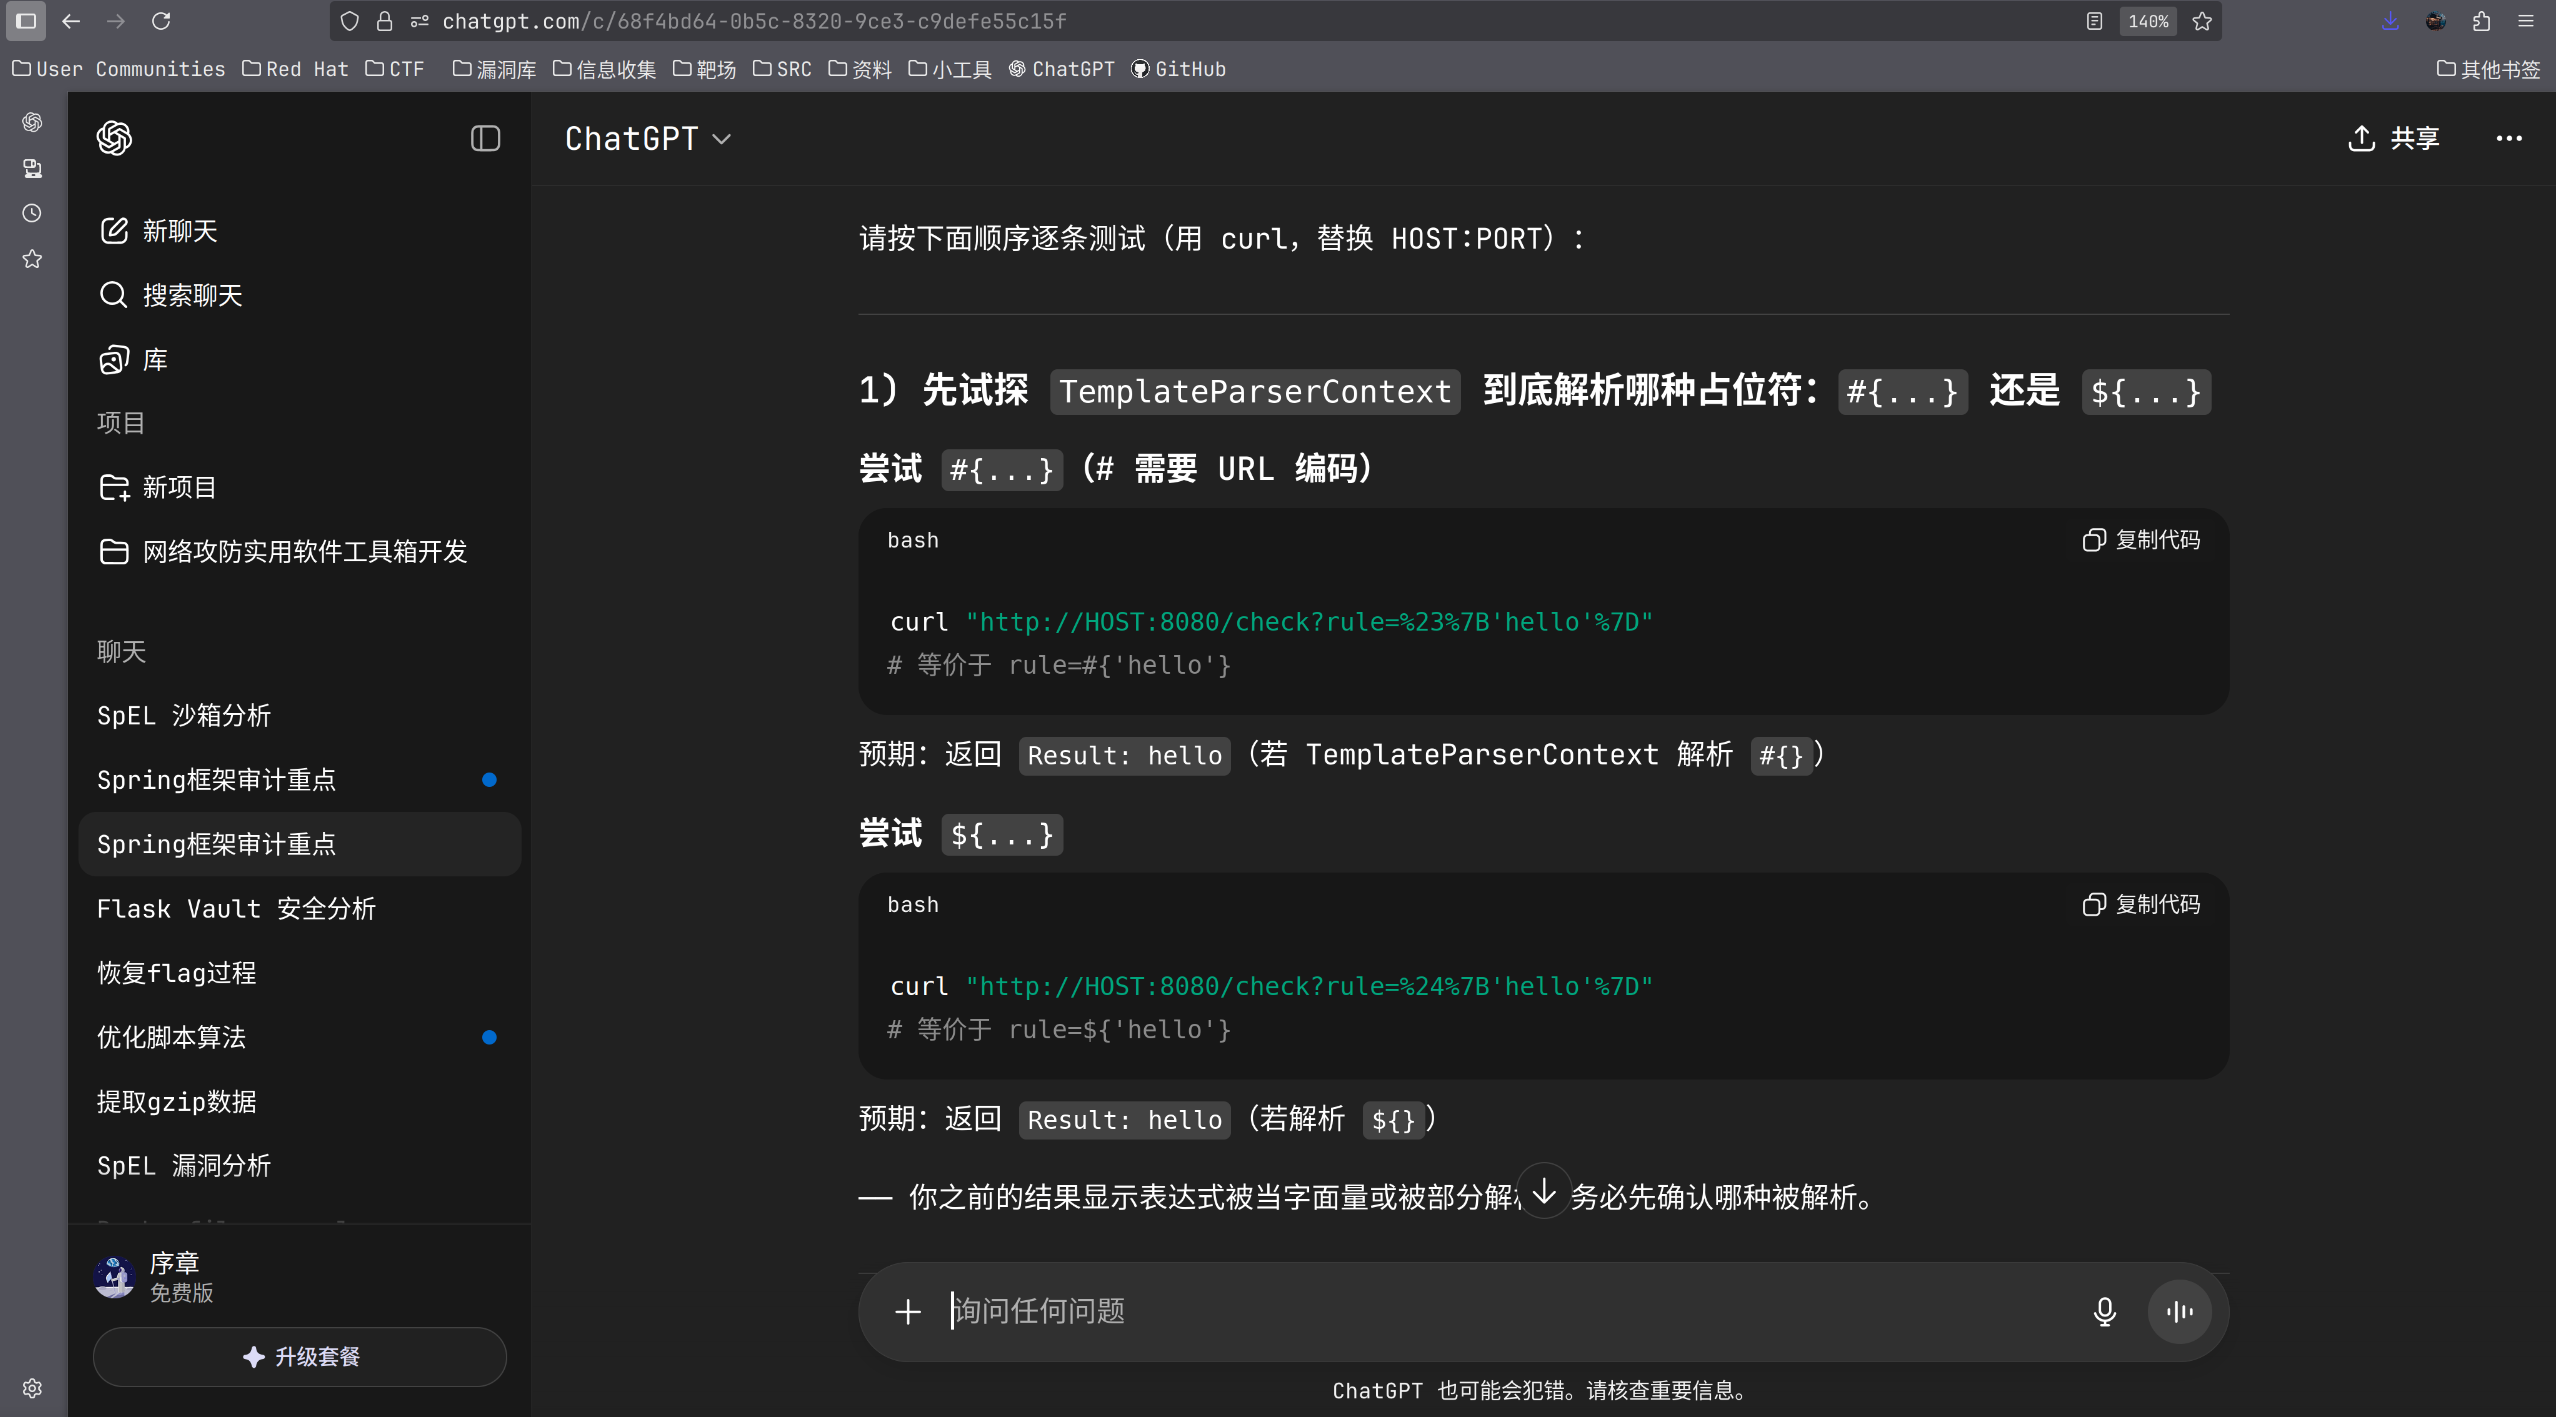Collapse the ChatGPT sidebar panel
Image resolution: width=2556 pixels, height=1417 pixels.
click(x=485, y=138)
